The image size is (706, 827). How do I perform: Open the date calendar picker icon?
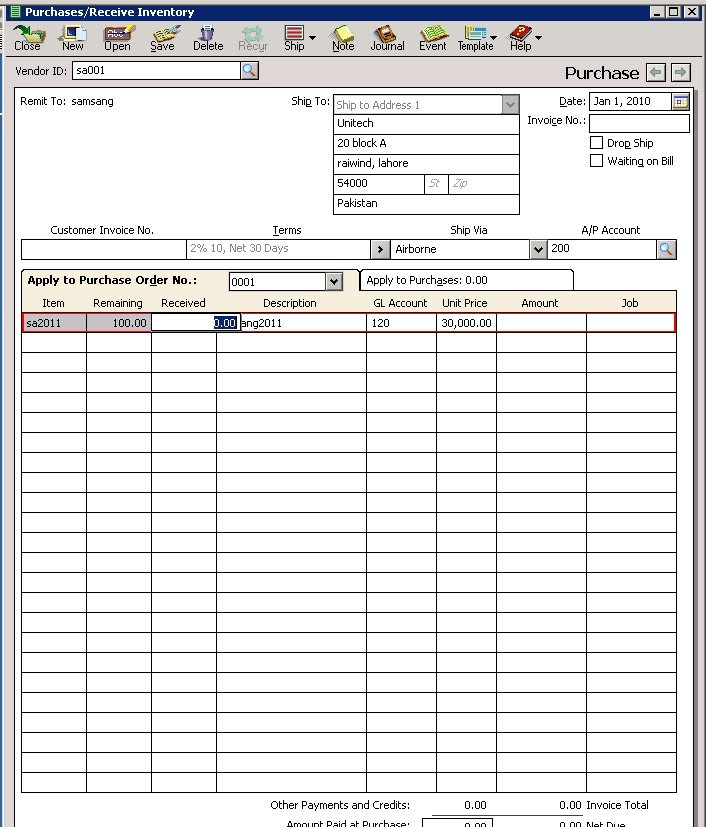pos(681,101)
